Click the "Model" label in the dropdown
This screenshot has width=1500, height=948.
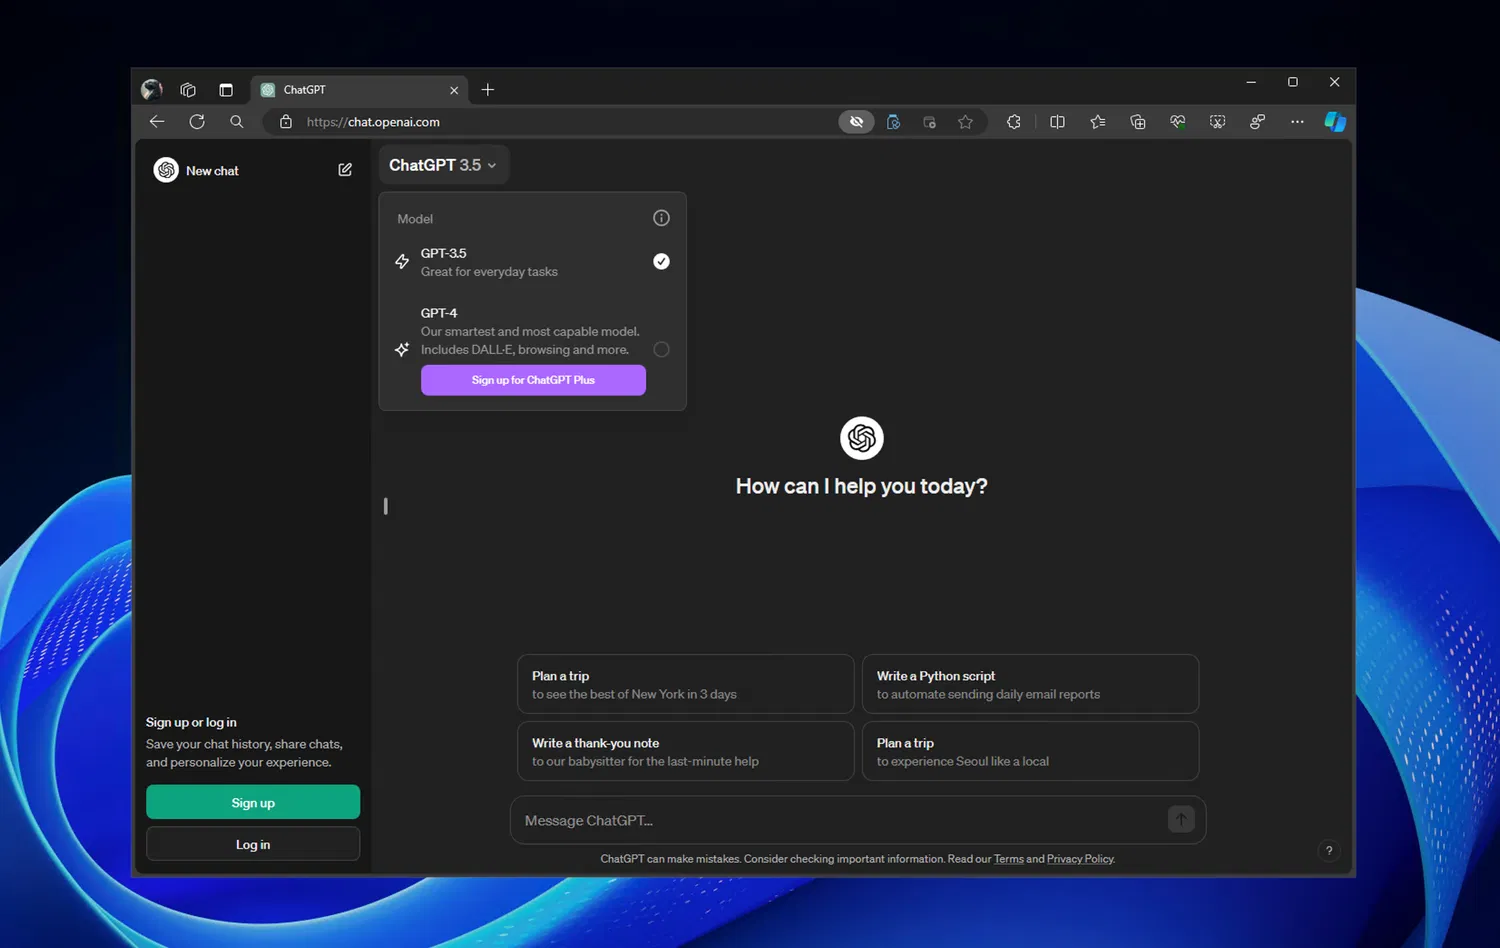(x=415, y=219)
